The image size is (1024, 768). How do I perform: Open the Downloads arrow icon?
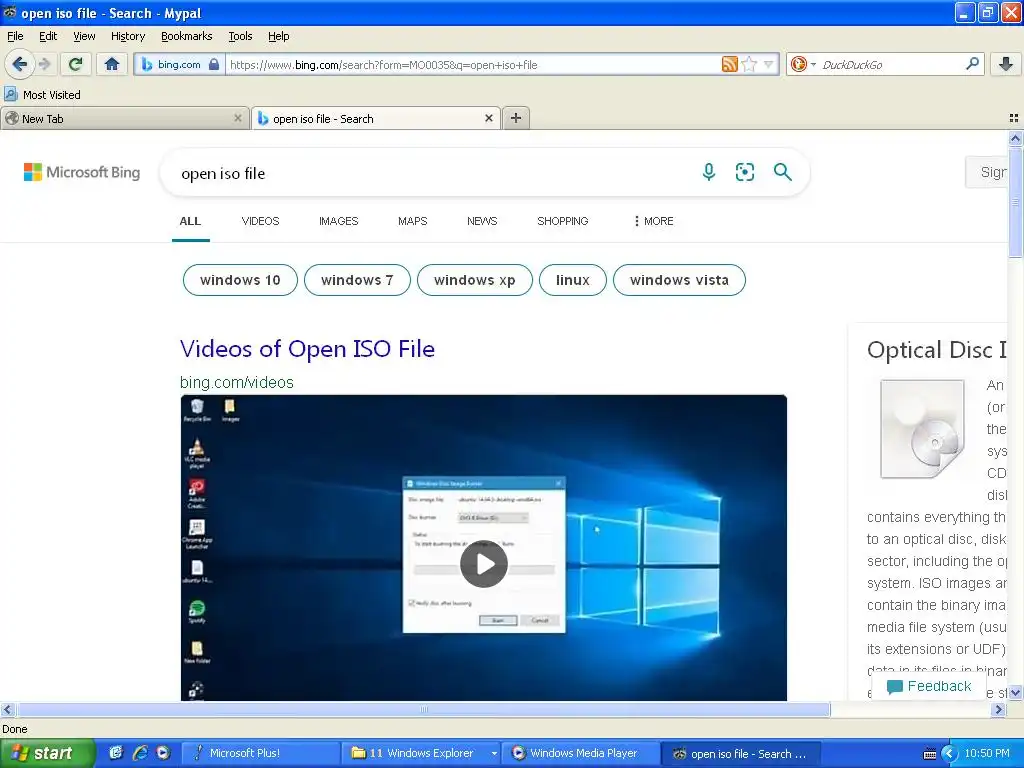click(x=1006, y=64)
